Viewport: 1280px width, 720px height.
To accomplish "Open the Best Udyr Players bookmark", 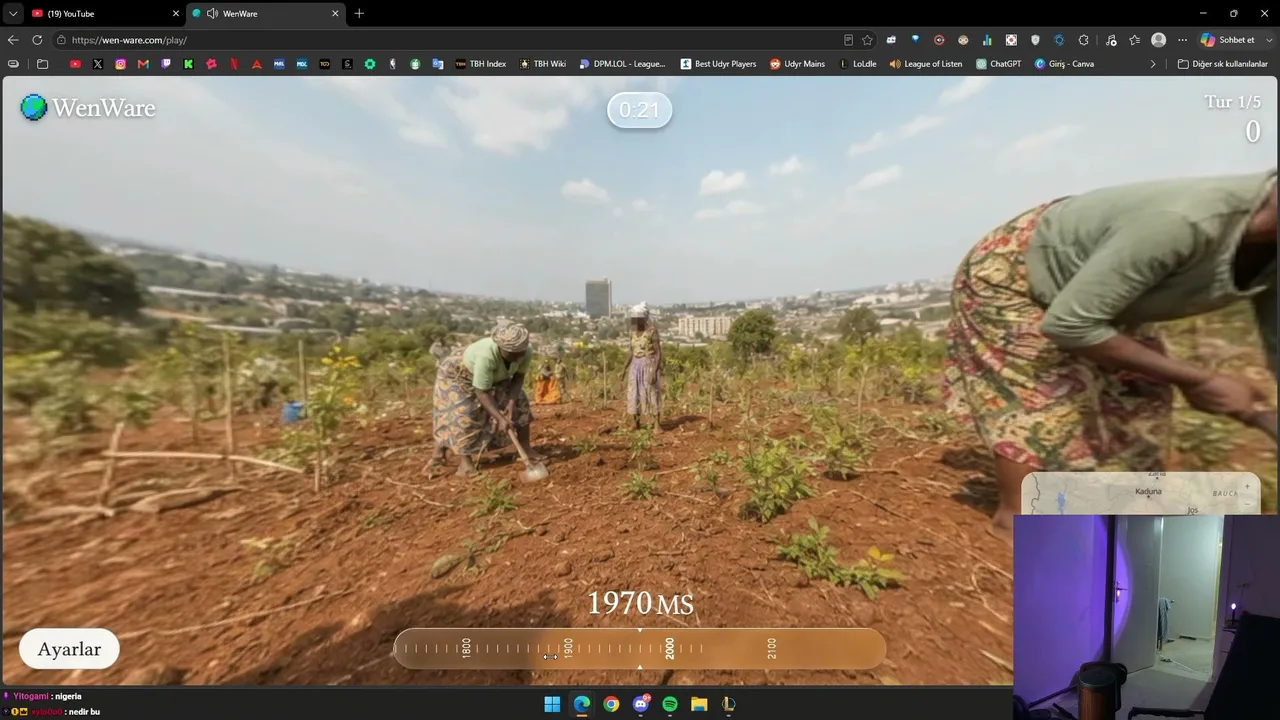I will tap(718, 64).
